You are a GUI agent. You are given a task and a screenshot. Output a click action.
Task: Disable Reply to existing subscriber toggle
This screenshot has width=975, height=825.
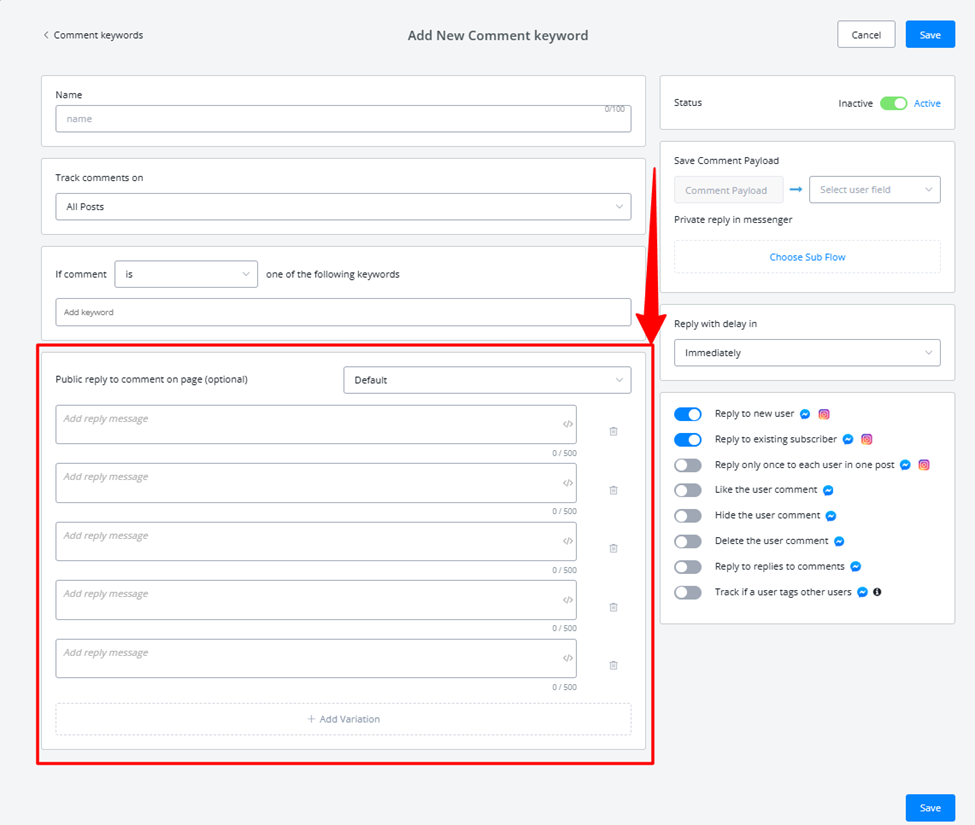point(688,440)
